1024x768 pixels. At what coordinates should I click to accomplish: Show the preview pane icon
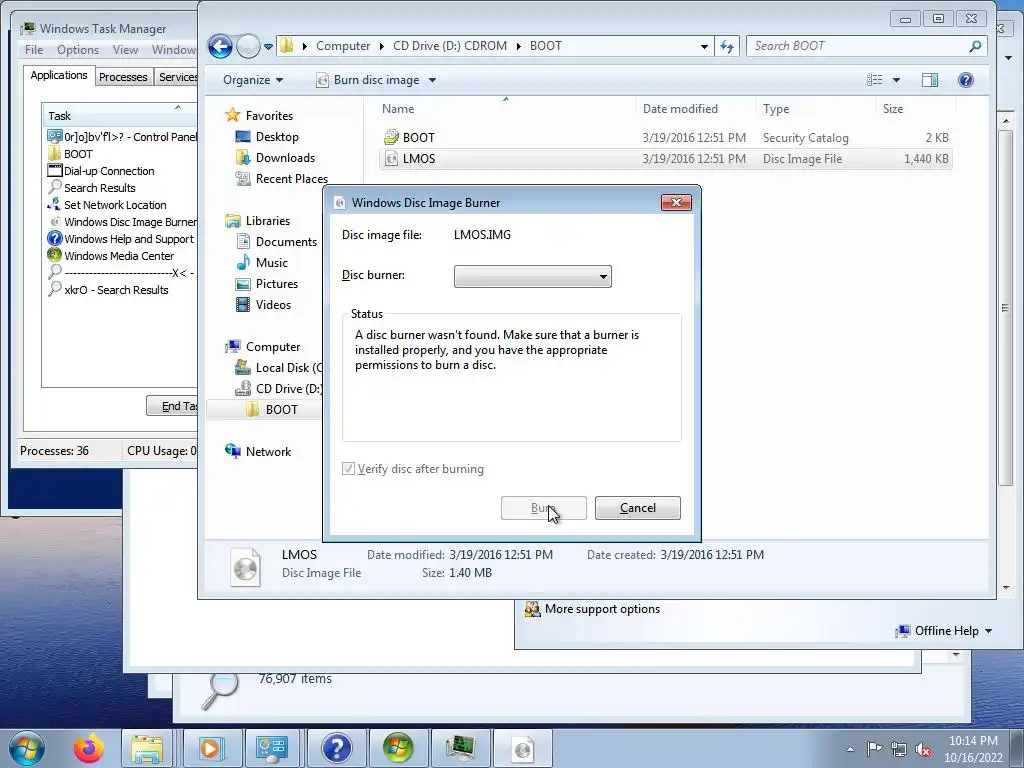(930, 80)
